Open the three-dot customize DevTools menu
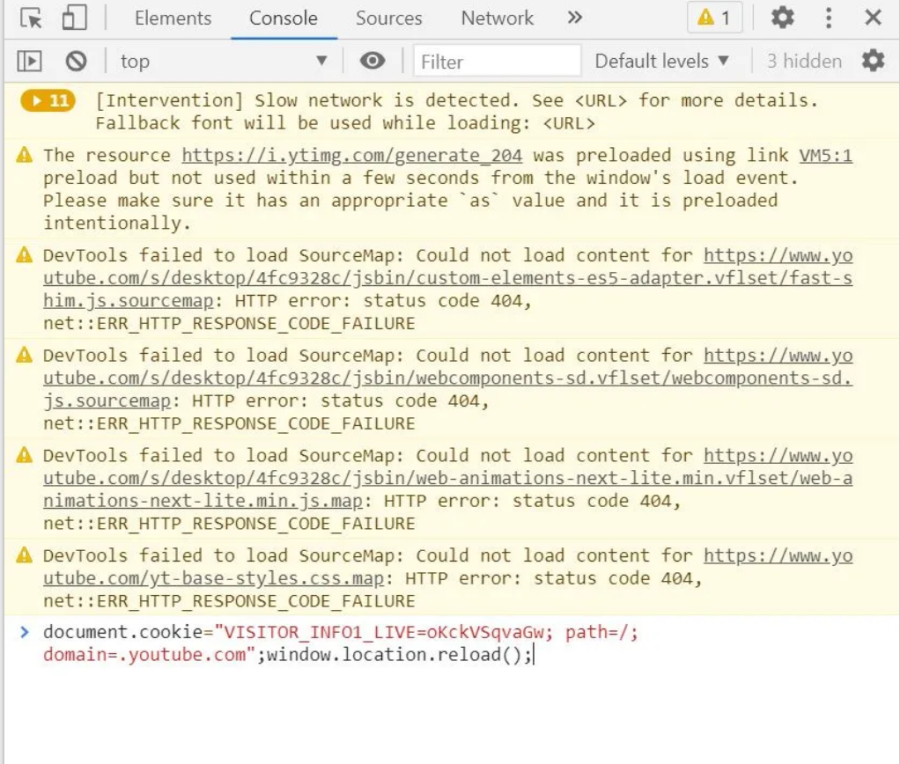This screenshot has height=764, width=900. click(828, 18)
